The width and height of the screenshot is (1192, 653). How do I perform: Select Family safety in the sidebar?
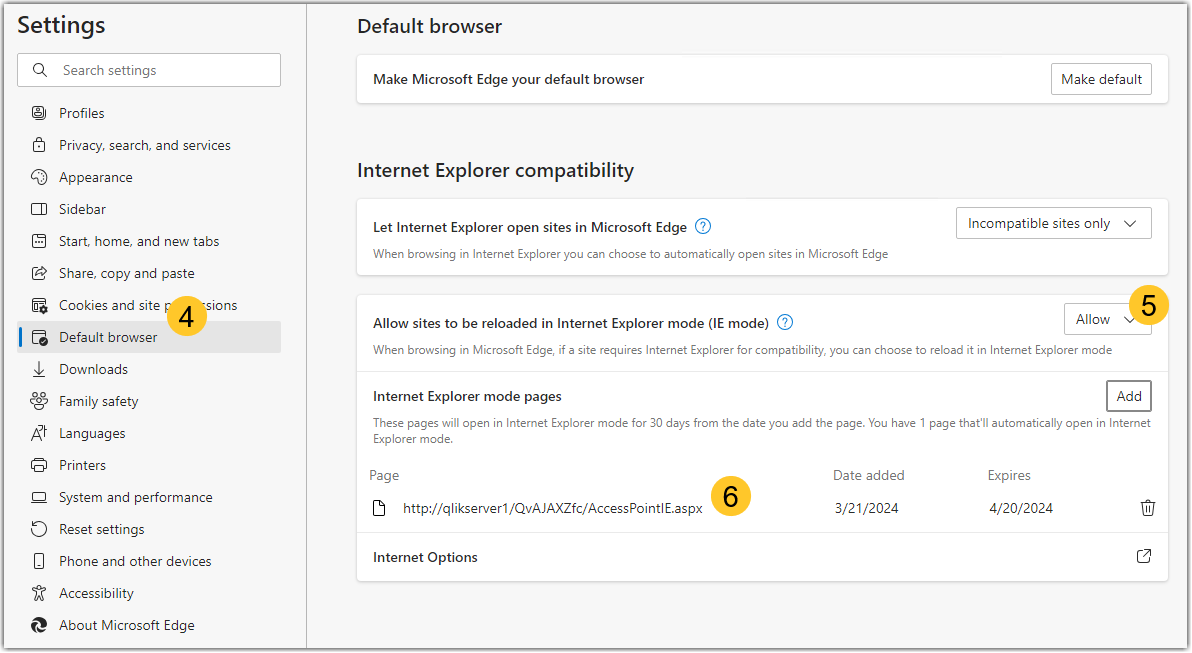coord(98,401)
